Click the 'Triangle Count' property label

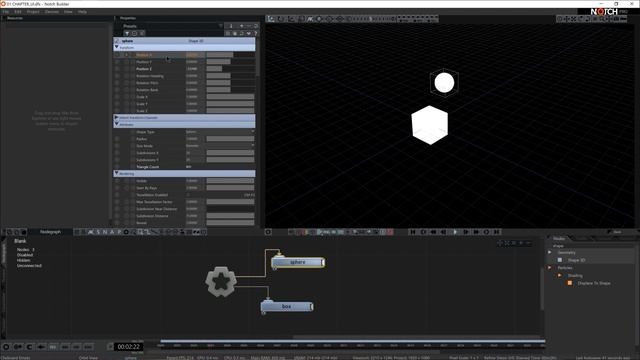148,167
